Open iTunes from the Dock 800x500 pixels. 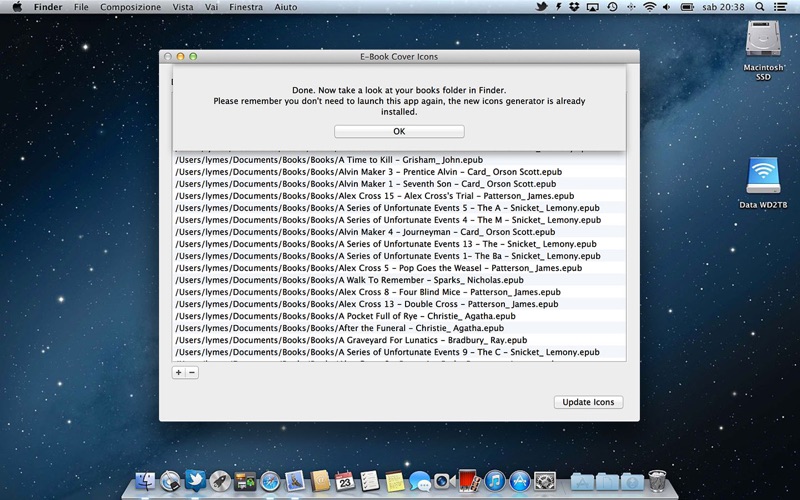(x=494, y=481)
